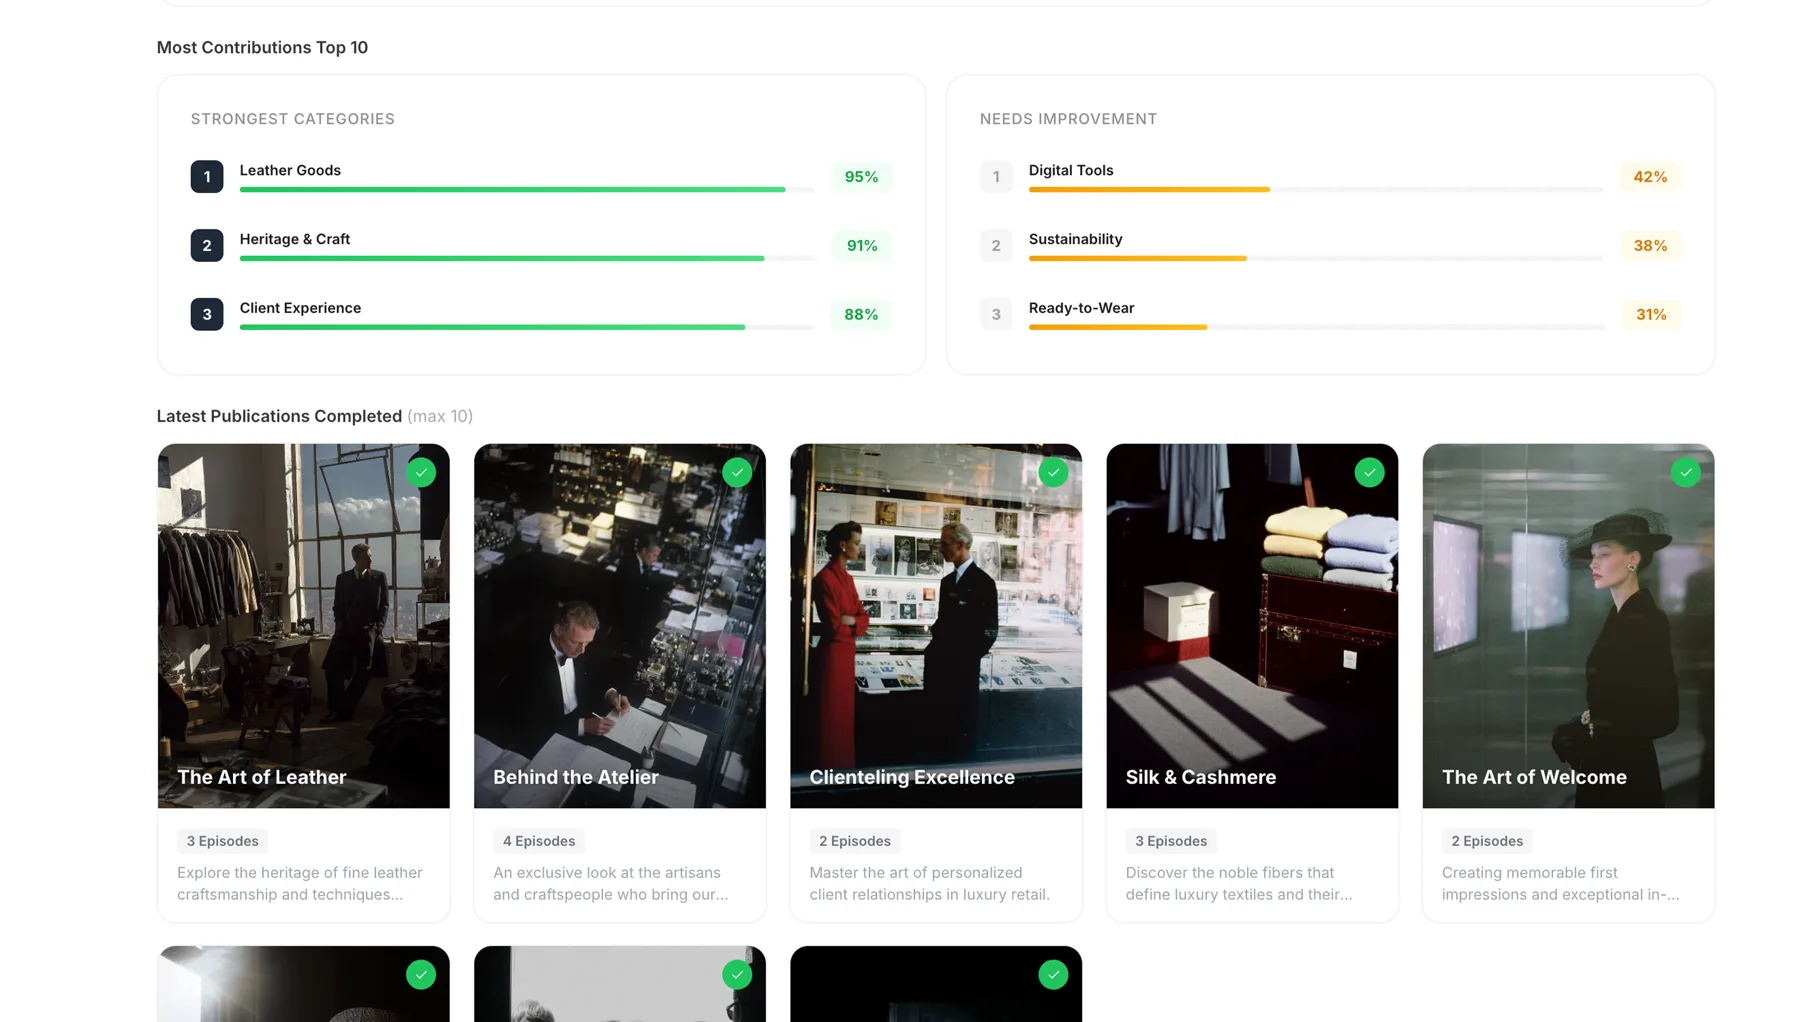Click the 31% badge for Ready-to-Wear

click(1650, 315)
